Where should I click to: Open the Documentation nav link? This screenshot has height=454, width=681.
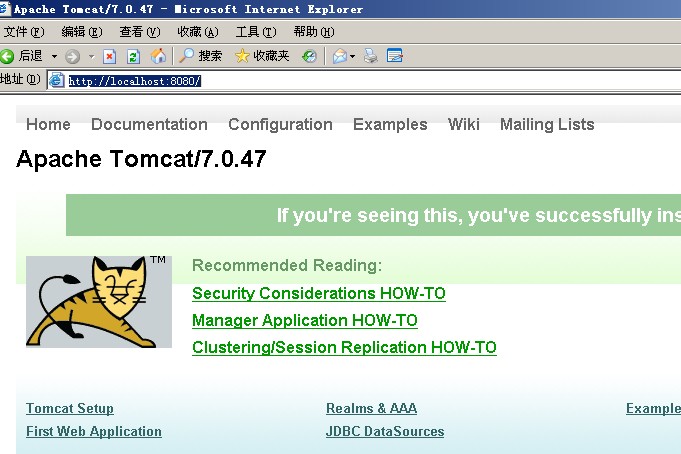[149, 124]
